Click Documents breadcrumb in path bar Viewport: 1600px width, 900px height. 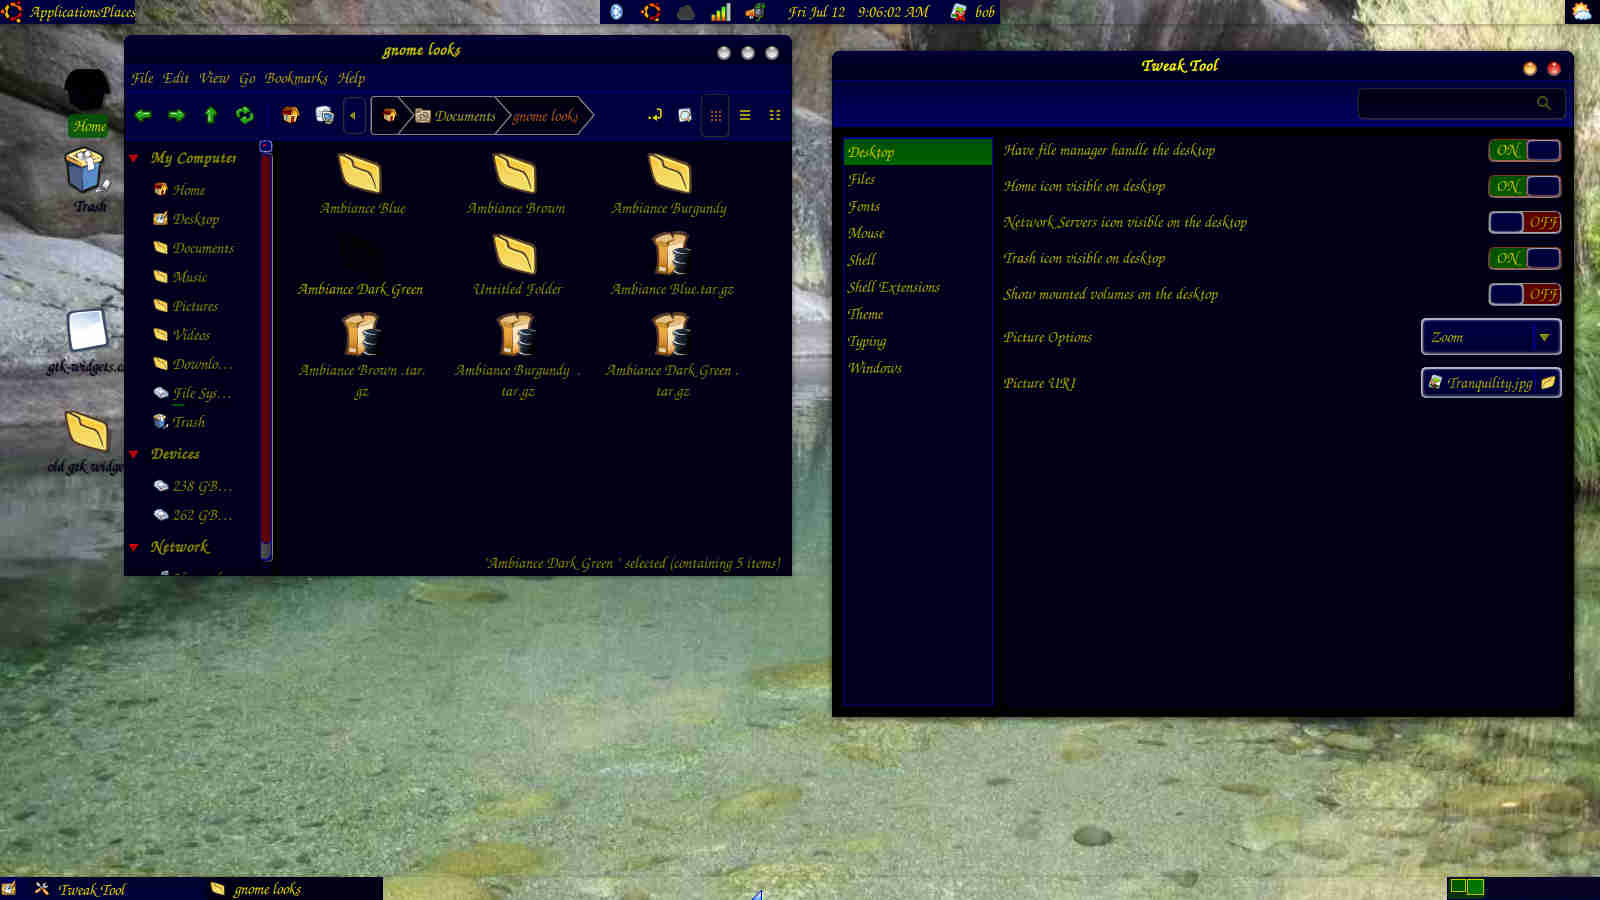[455, 116]
